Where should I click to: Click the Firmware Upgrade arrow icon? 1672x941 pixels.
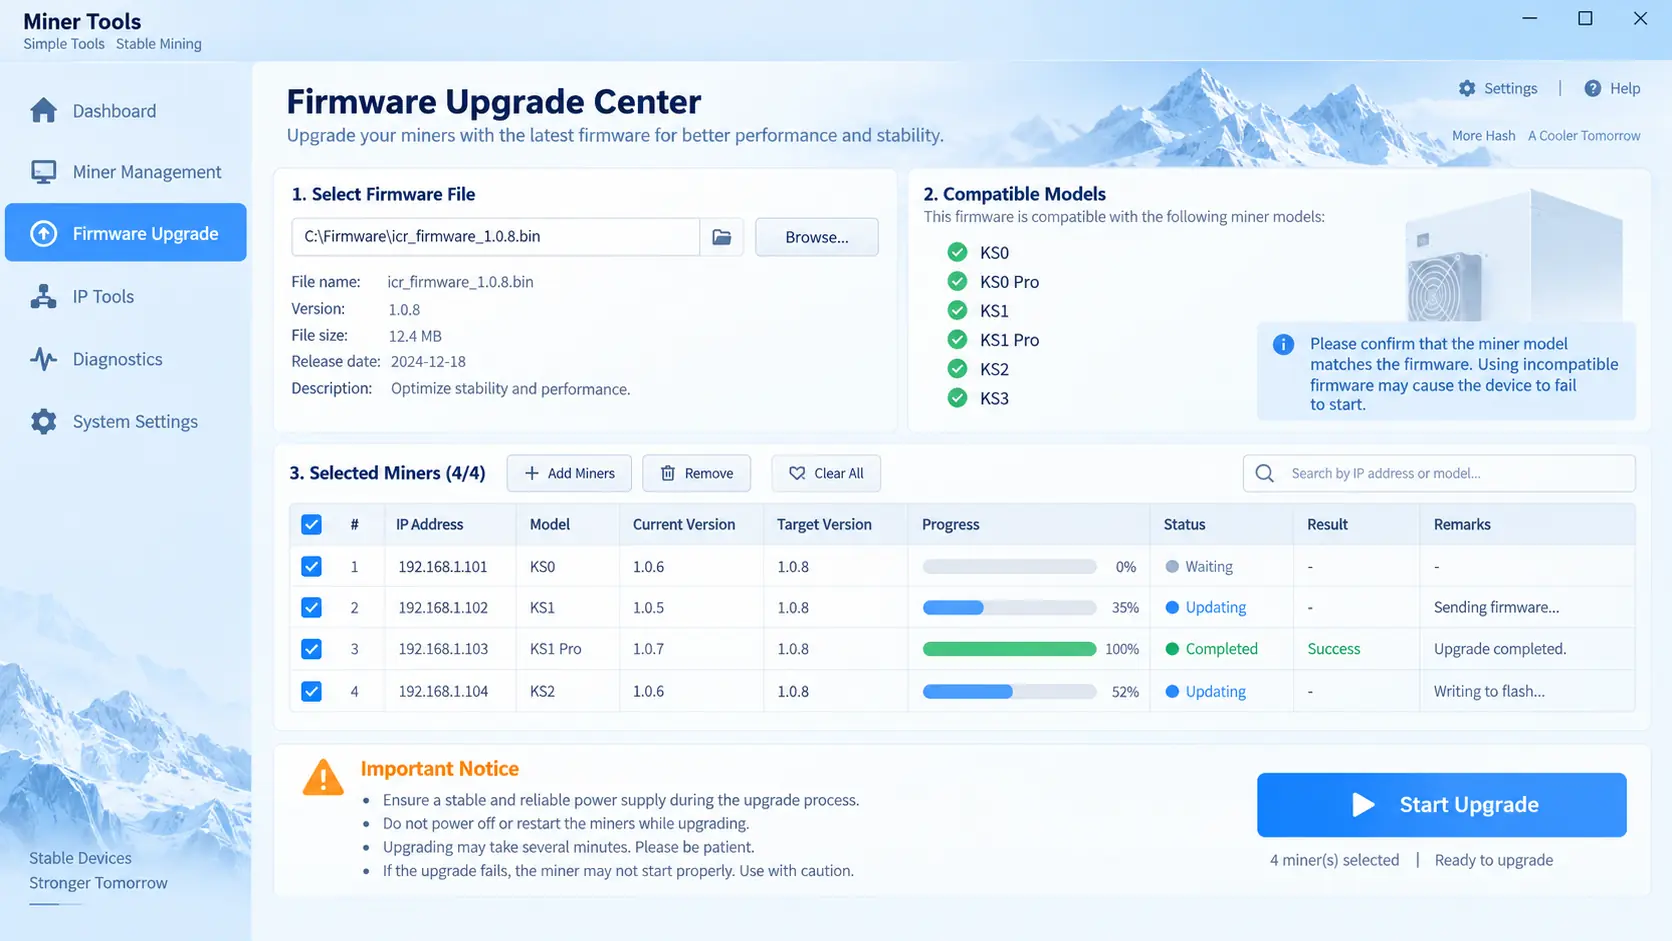click(43, 233)
